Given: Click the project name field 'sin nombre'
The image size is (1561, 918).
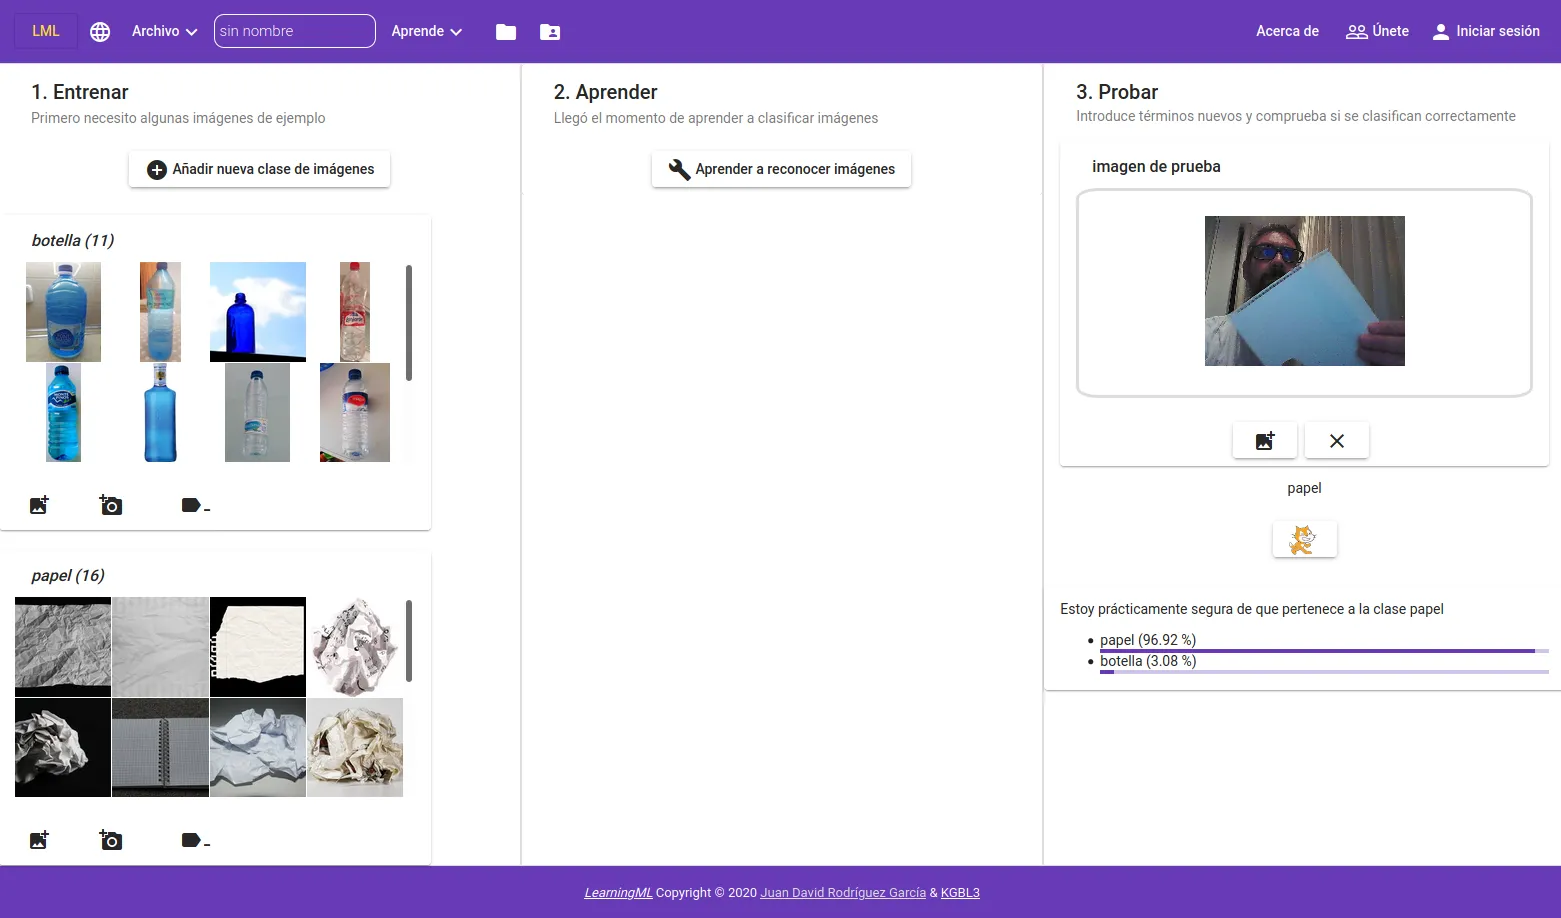Looking at the screenshot, I should point(295,31).
